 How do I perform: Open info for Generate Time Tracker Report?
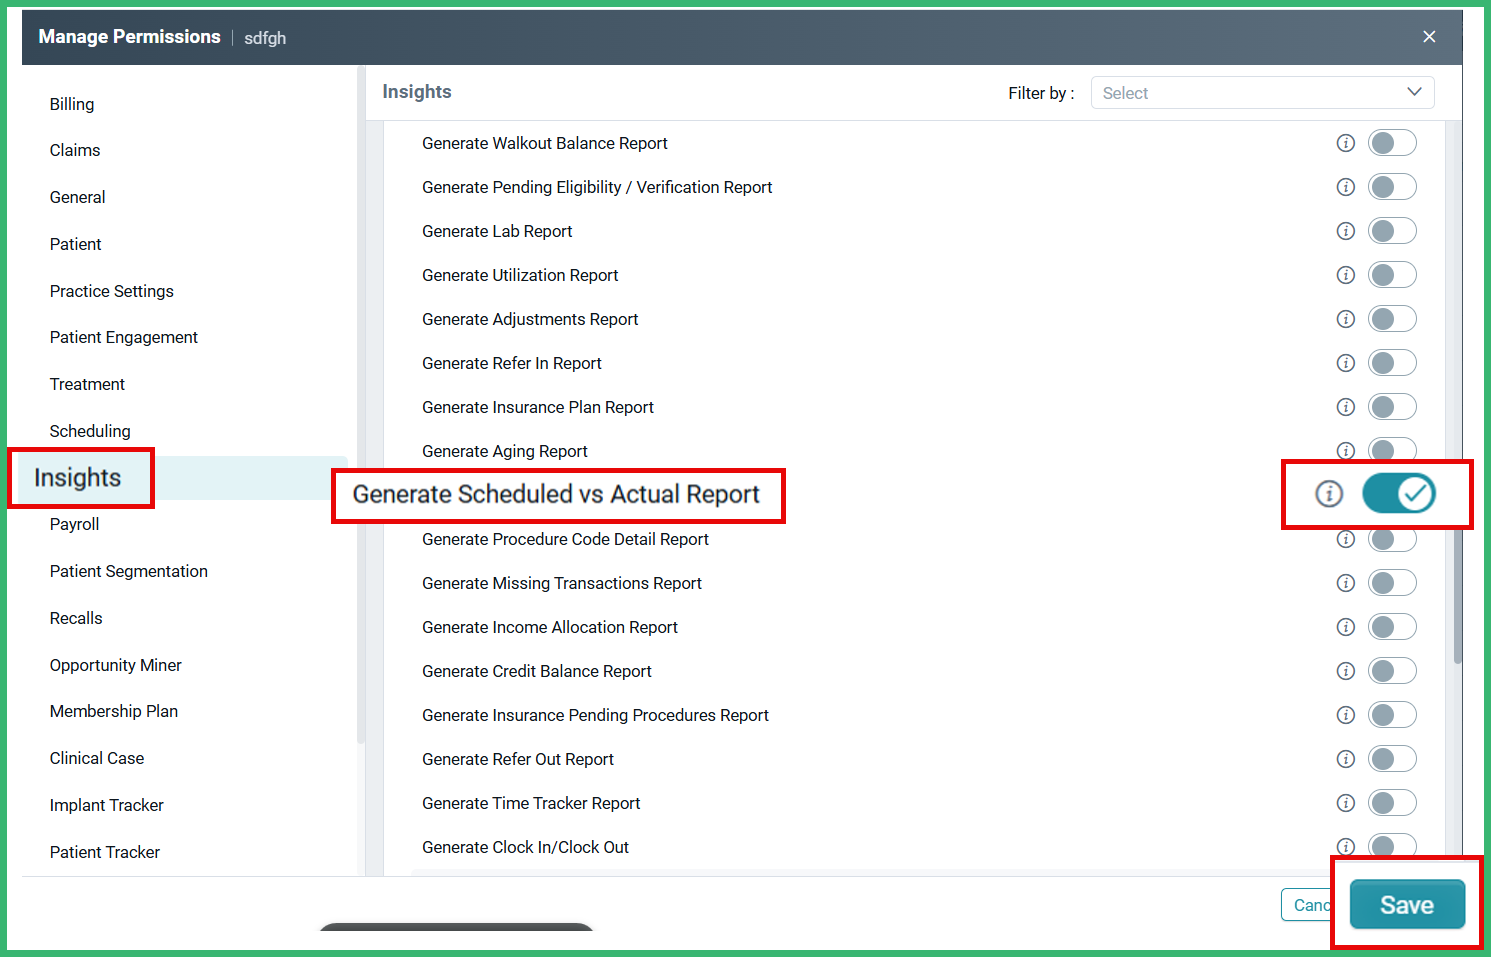point(1345,802)
